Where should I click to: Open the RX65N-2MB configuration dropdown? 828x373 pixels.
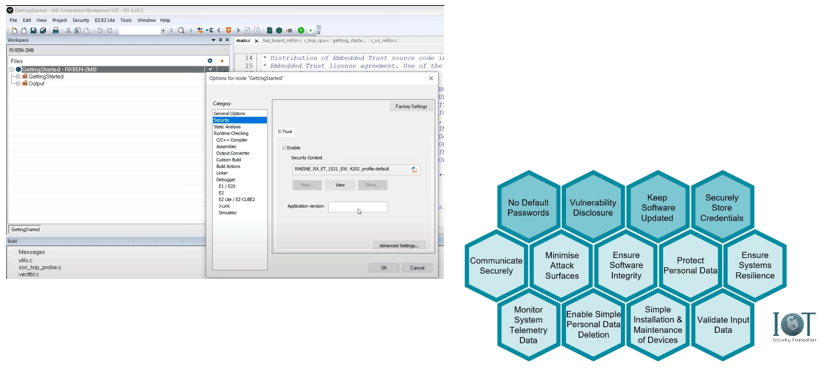[x=118, y=50]
